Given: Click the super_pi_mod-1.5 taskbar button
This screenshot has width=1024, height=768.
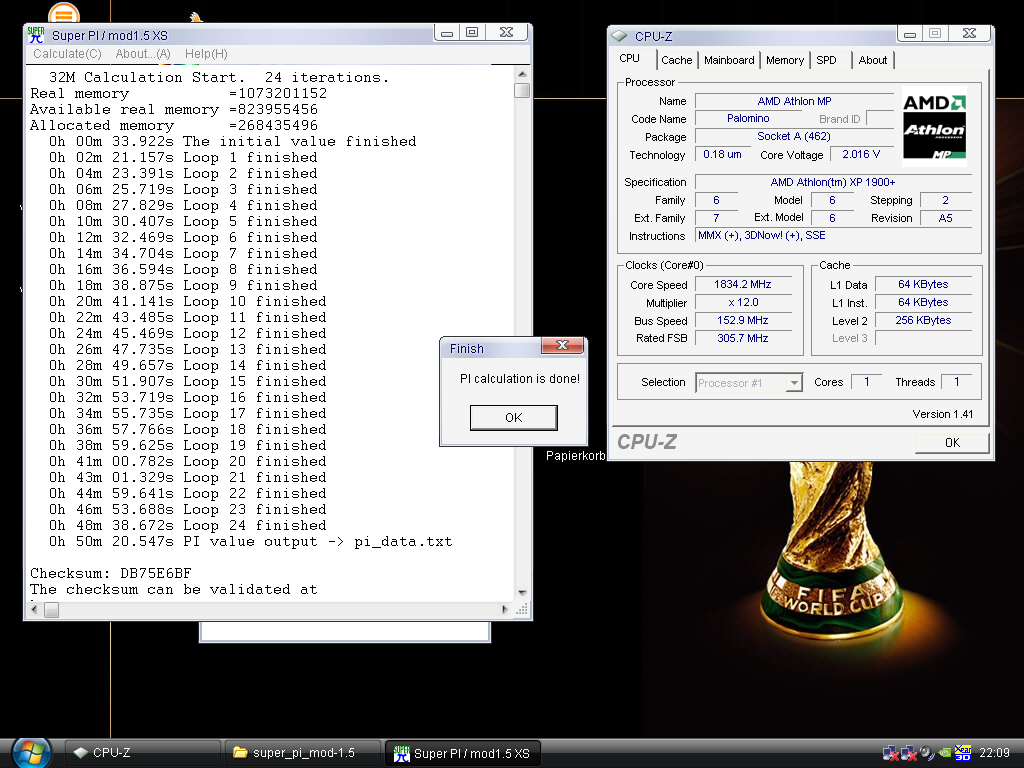Looking at the screenshot, I should [302, 753].
